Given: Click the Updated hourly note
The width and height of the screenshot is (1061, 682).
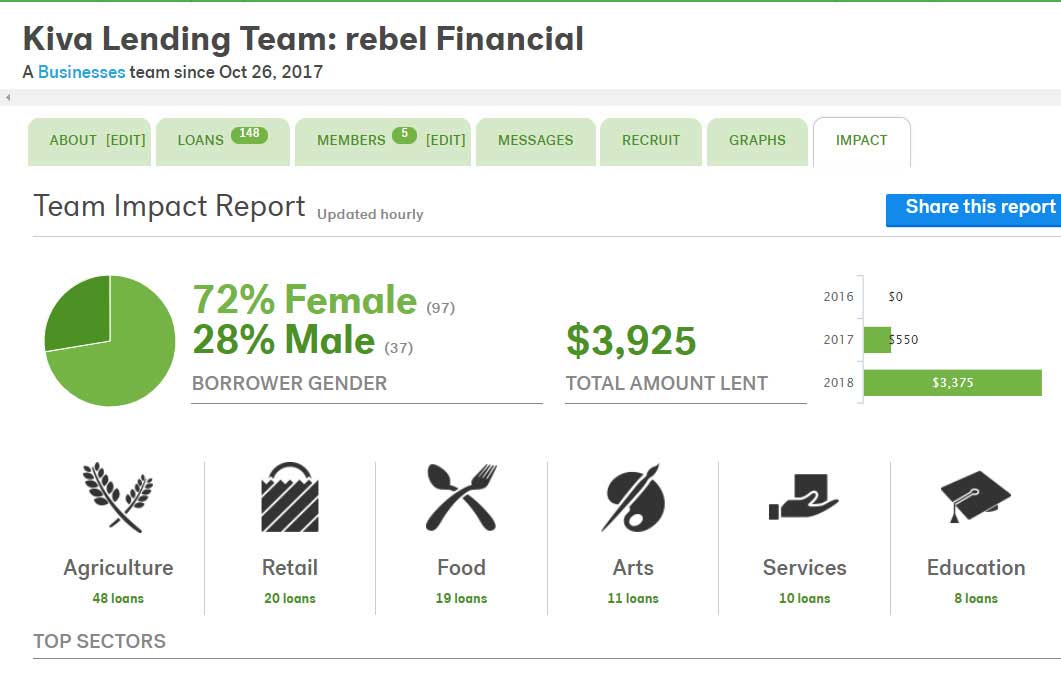Looking at the screenshot, I should click(370, 214).
